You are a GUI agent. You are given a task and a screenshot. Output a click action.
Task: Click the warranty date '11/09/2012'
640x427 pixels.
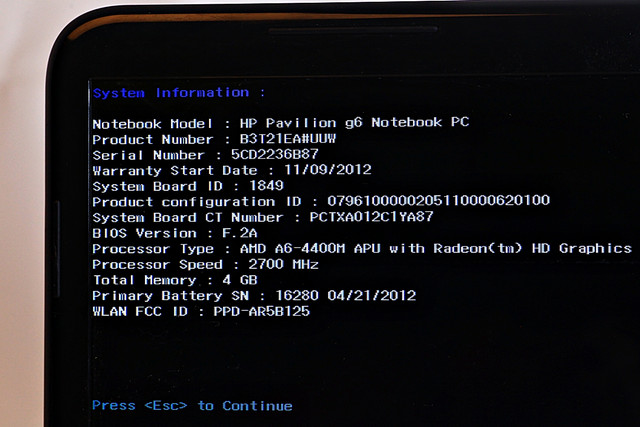click(328, 169)
